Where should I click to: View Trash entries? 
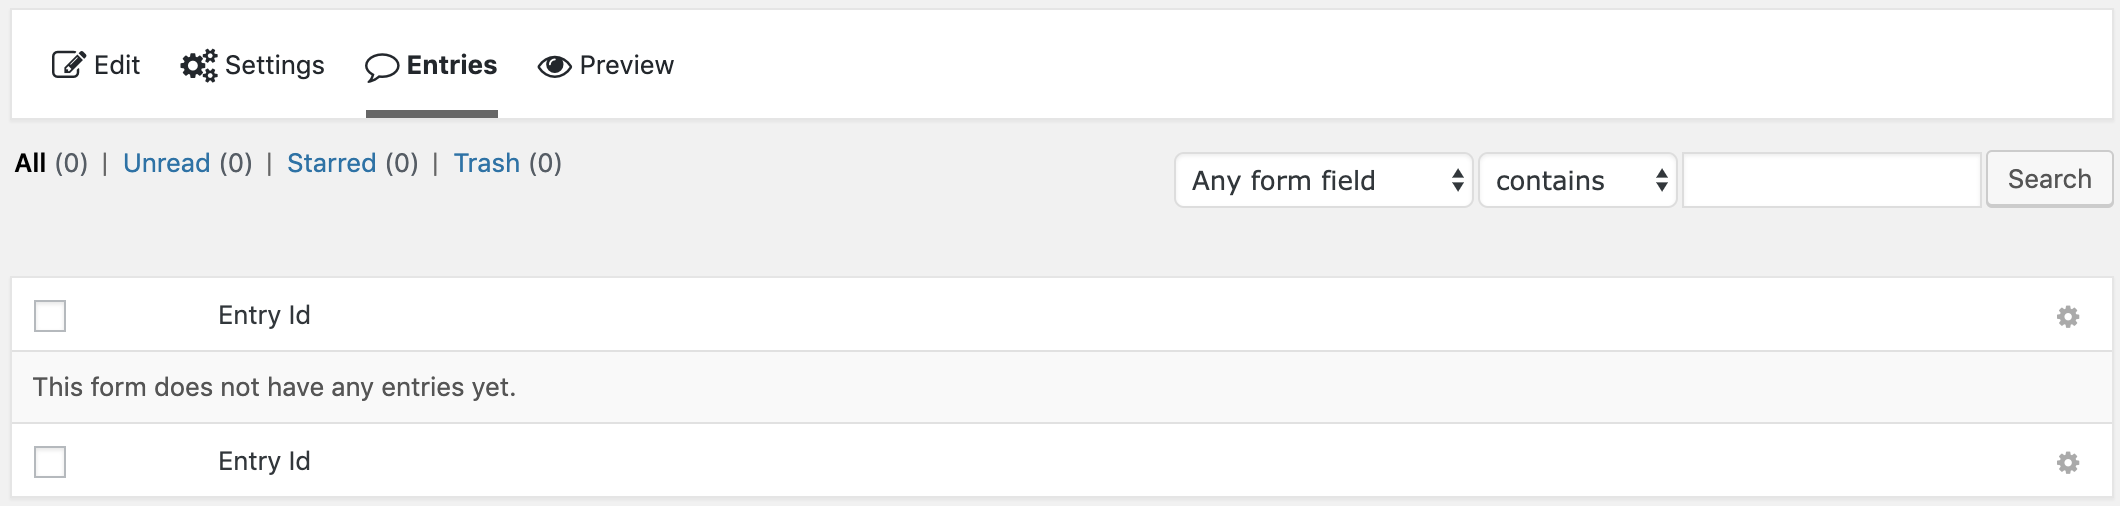(x=486, y=163)
